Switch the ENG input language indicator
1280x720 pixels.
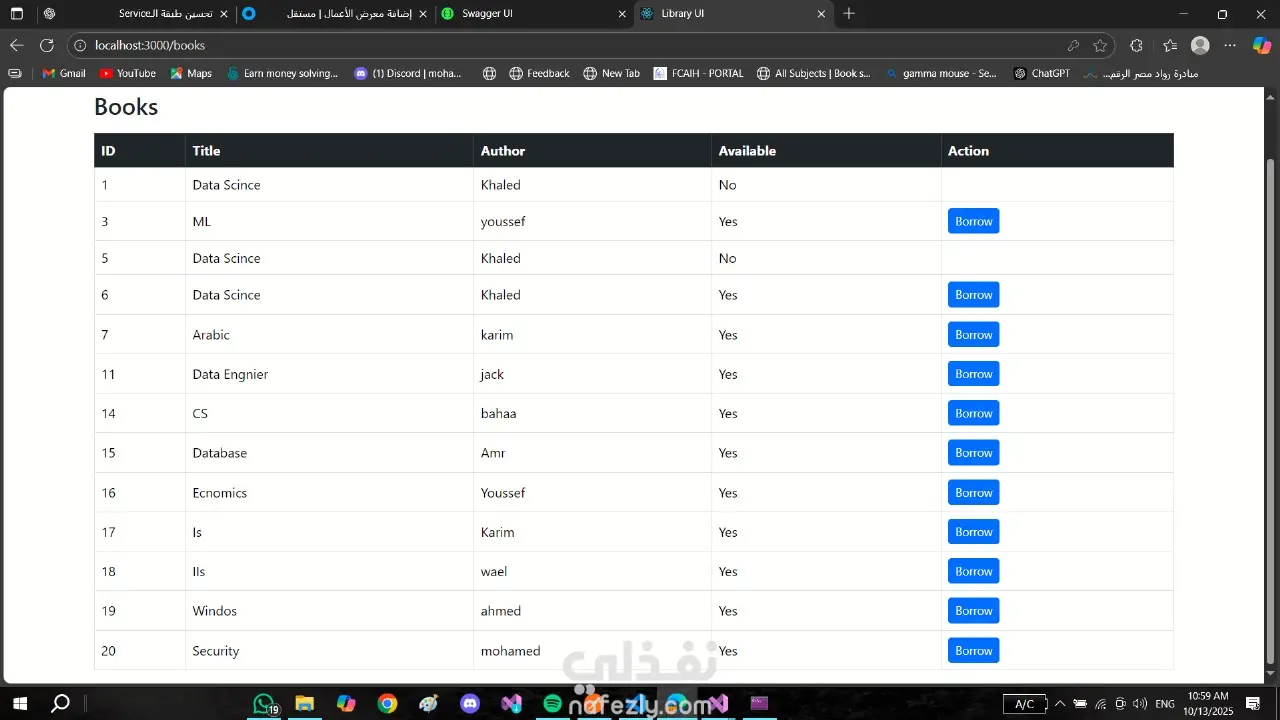(1165, 704)
